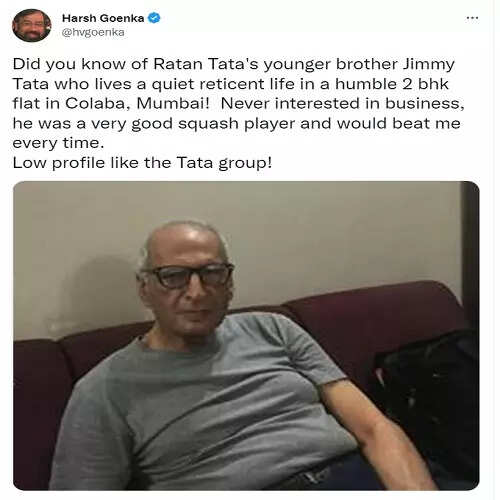Click the line 'he was a very good squash player'
This screenshot has width=500, height=500.
point(154,124)
